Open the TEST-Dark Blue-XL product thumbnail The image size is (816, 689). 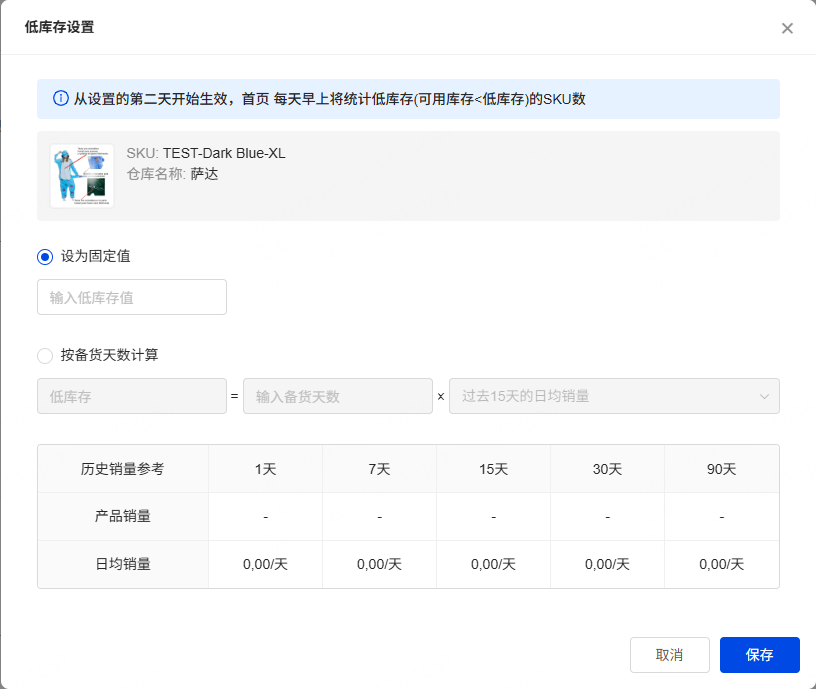pos(82,176)
